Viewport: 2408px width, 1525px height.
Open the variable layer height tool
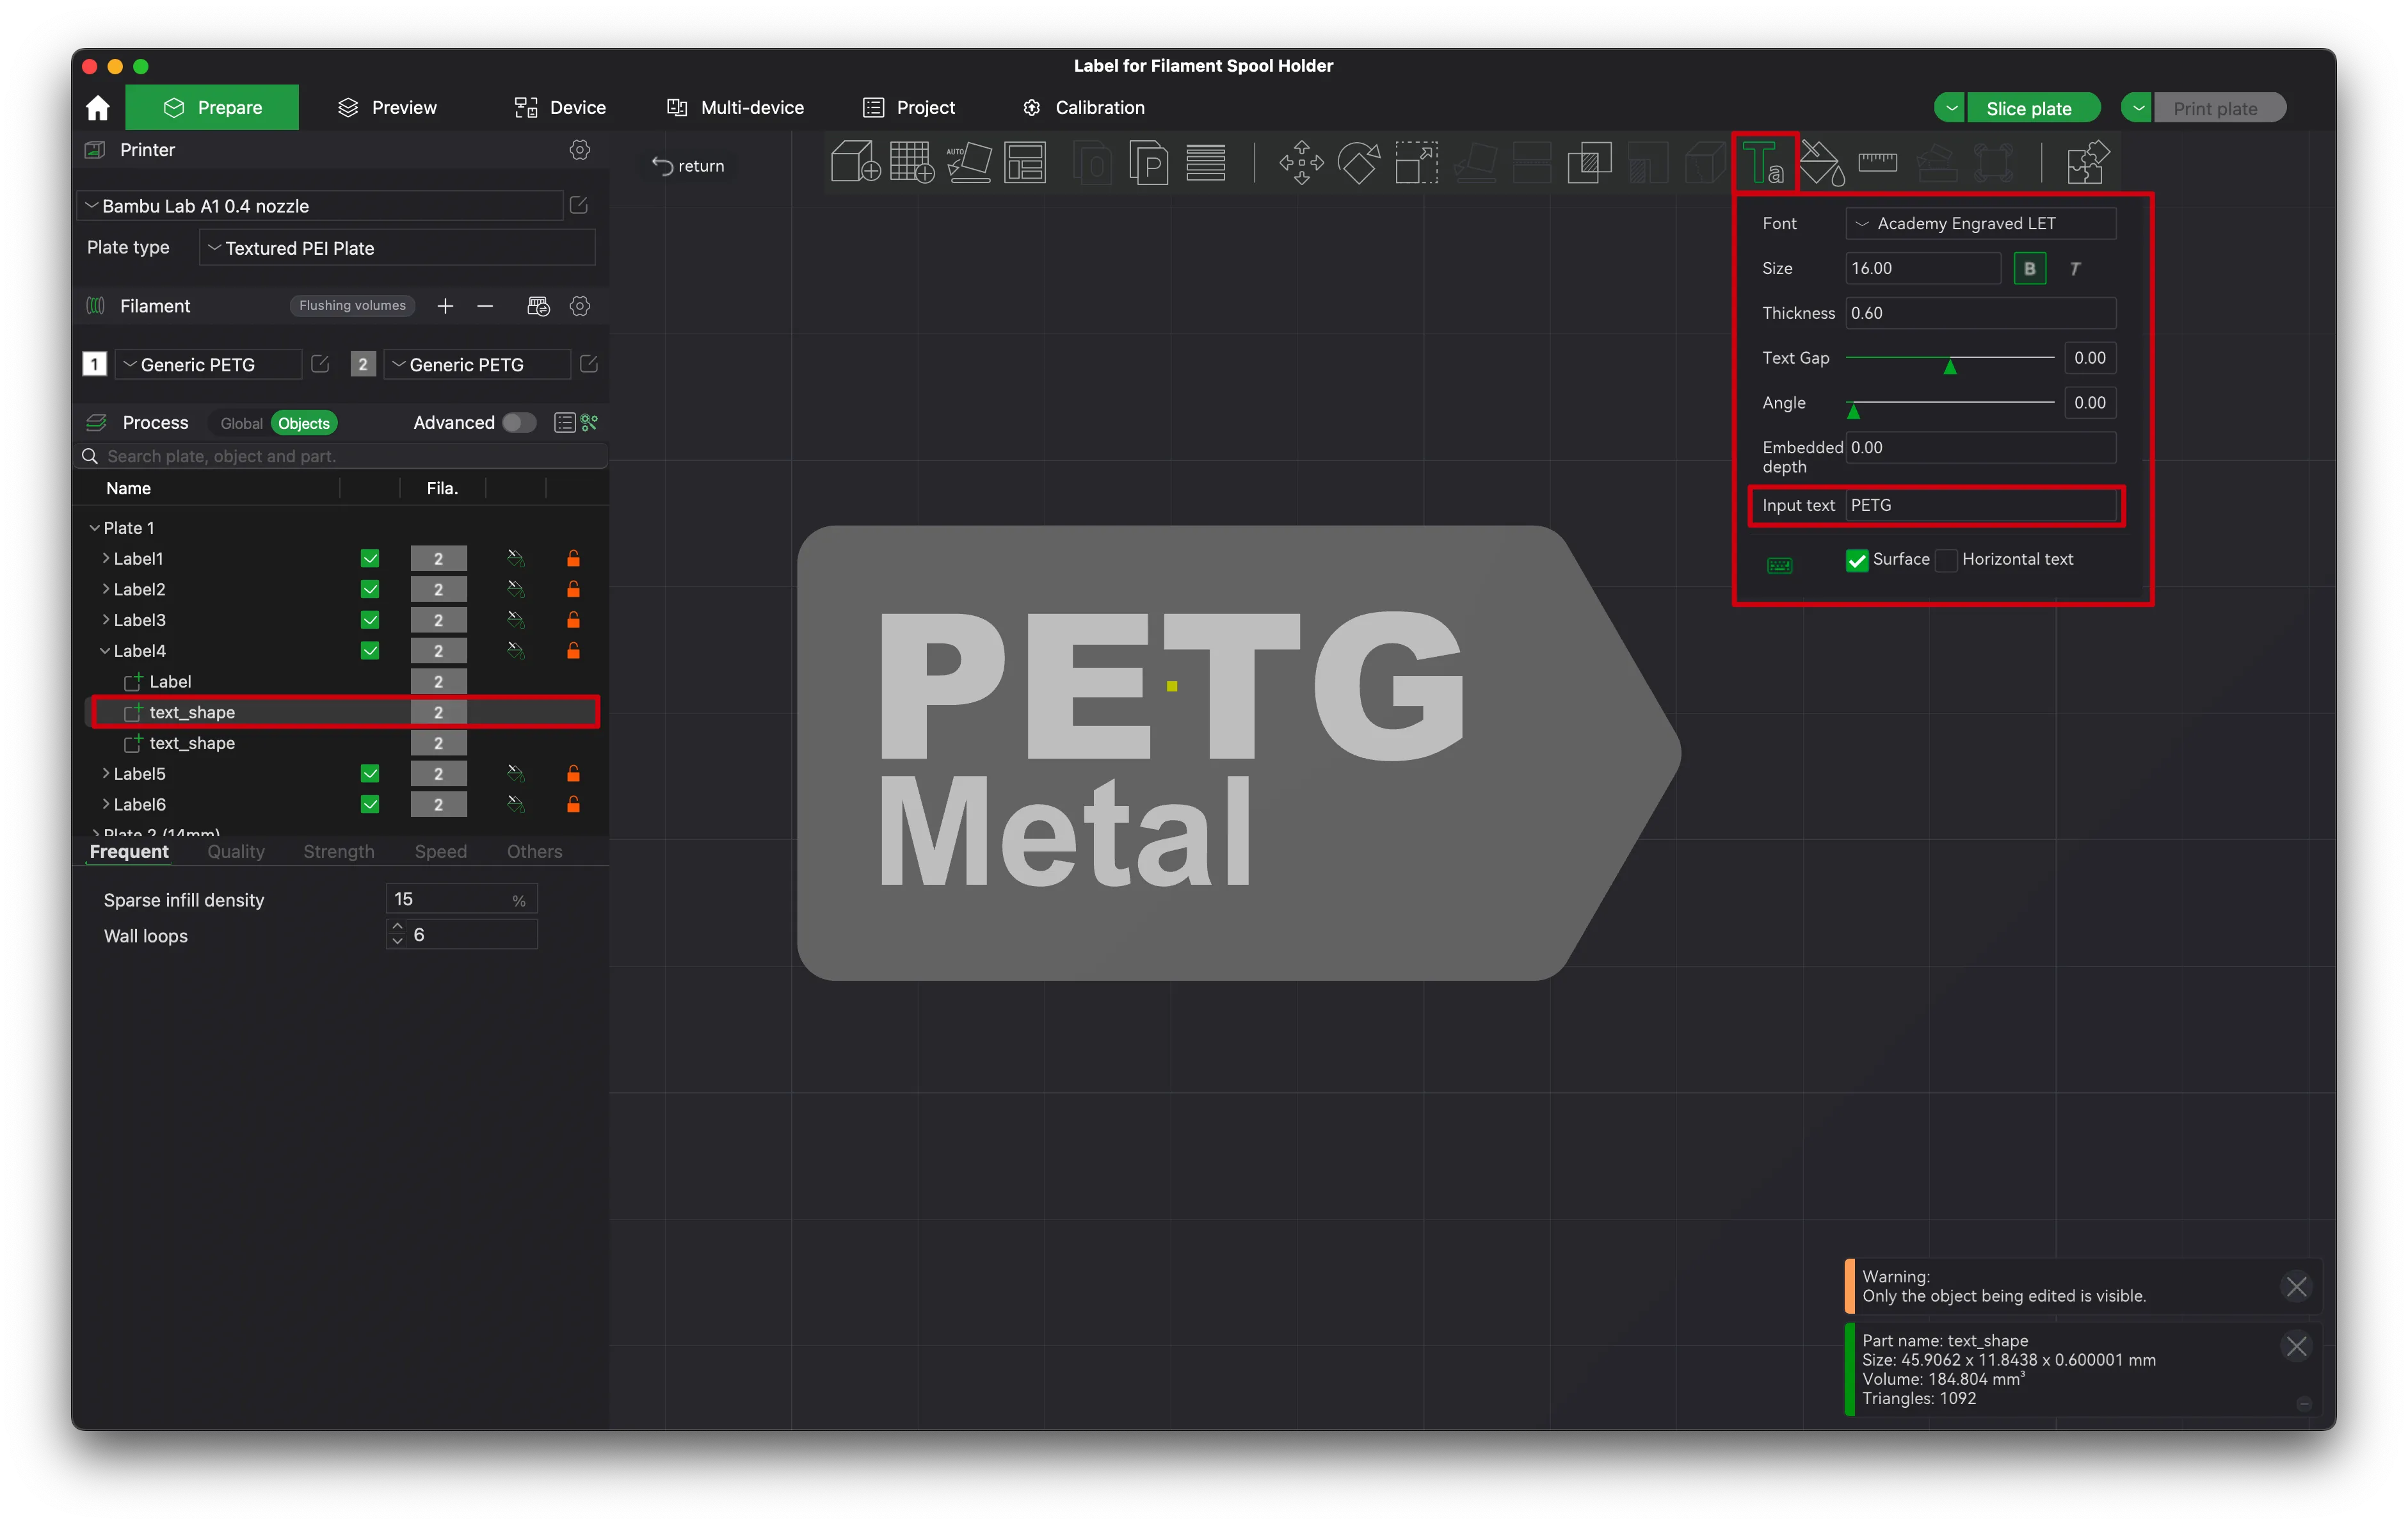pyautogui.click(x=1206, y=162)
